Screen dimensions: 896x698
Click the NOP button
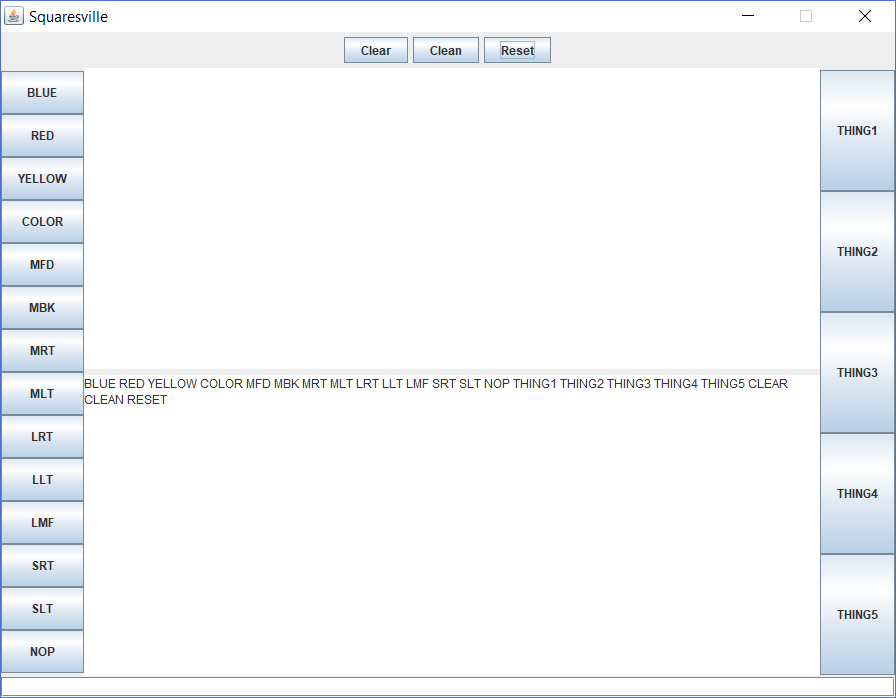point(42,652)
